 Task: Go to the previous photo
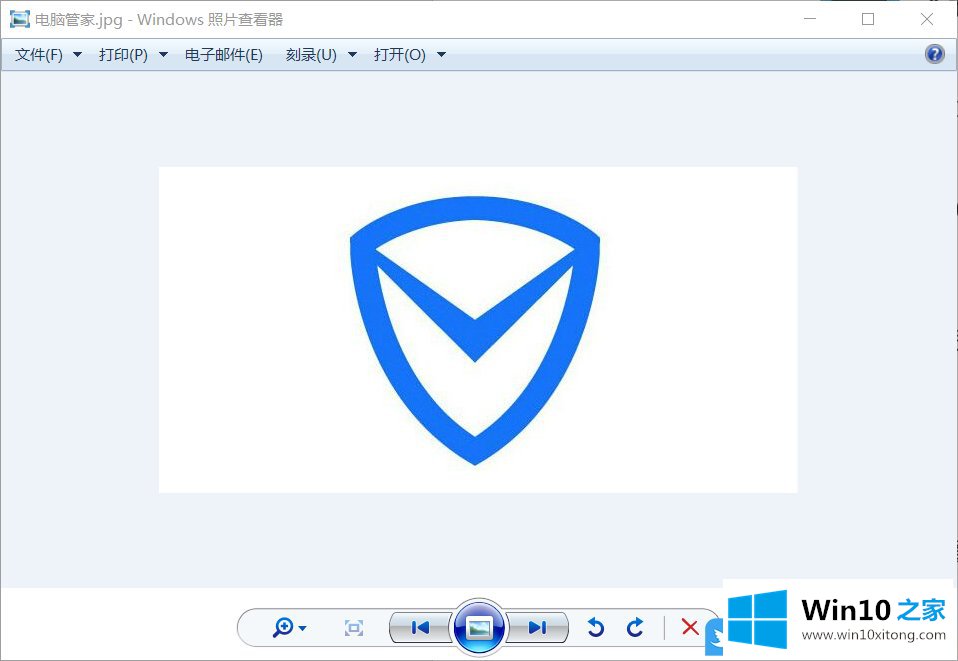tap(420, 627)
